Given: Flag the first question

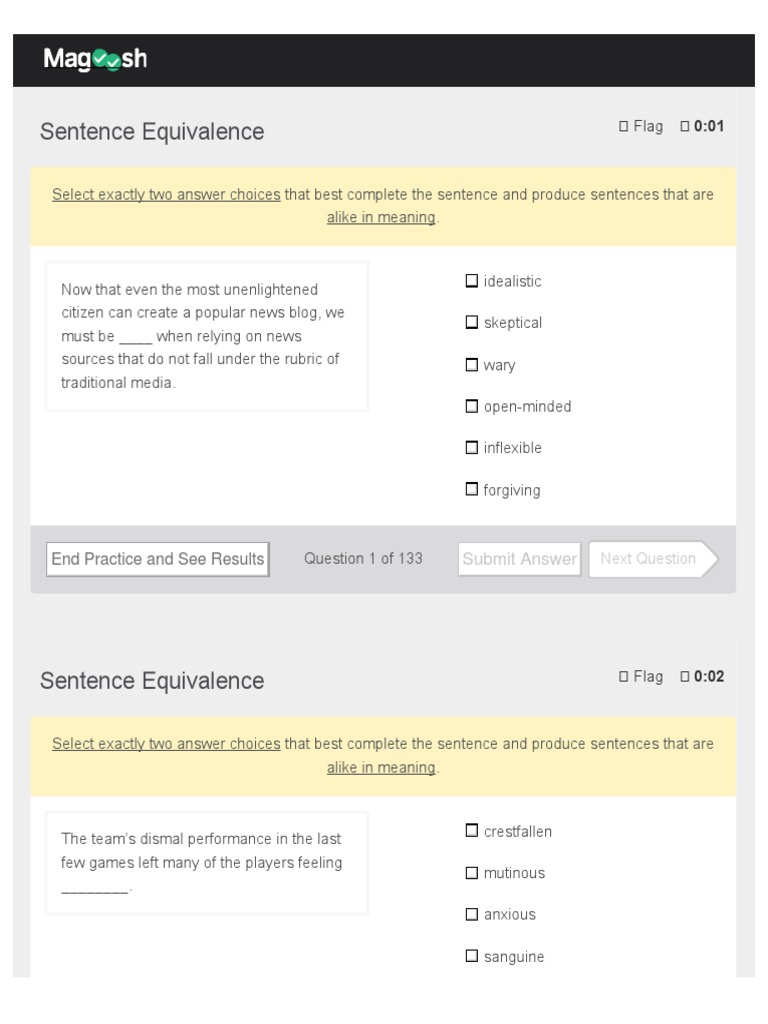Looking at the screenshot, I should point(640,126).
